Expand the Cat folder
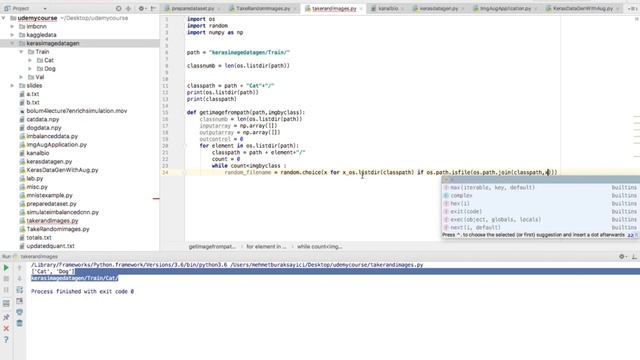The width and height of the screenshot is (640, 360). point(30,60)
